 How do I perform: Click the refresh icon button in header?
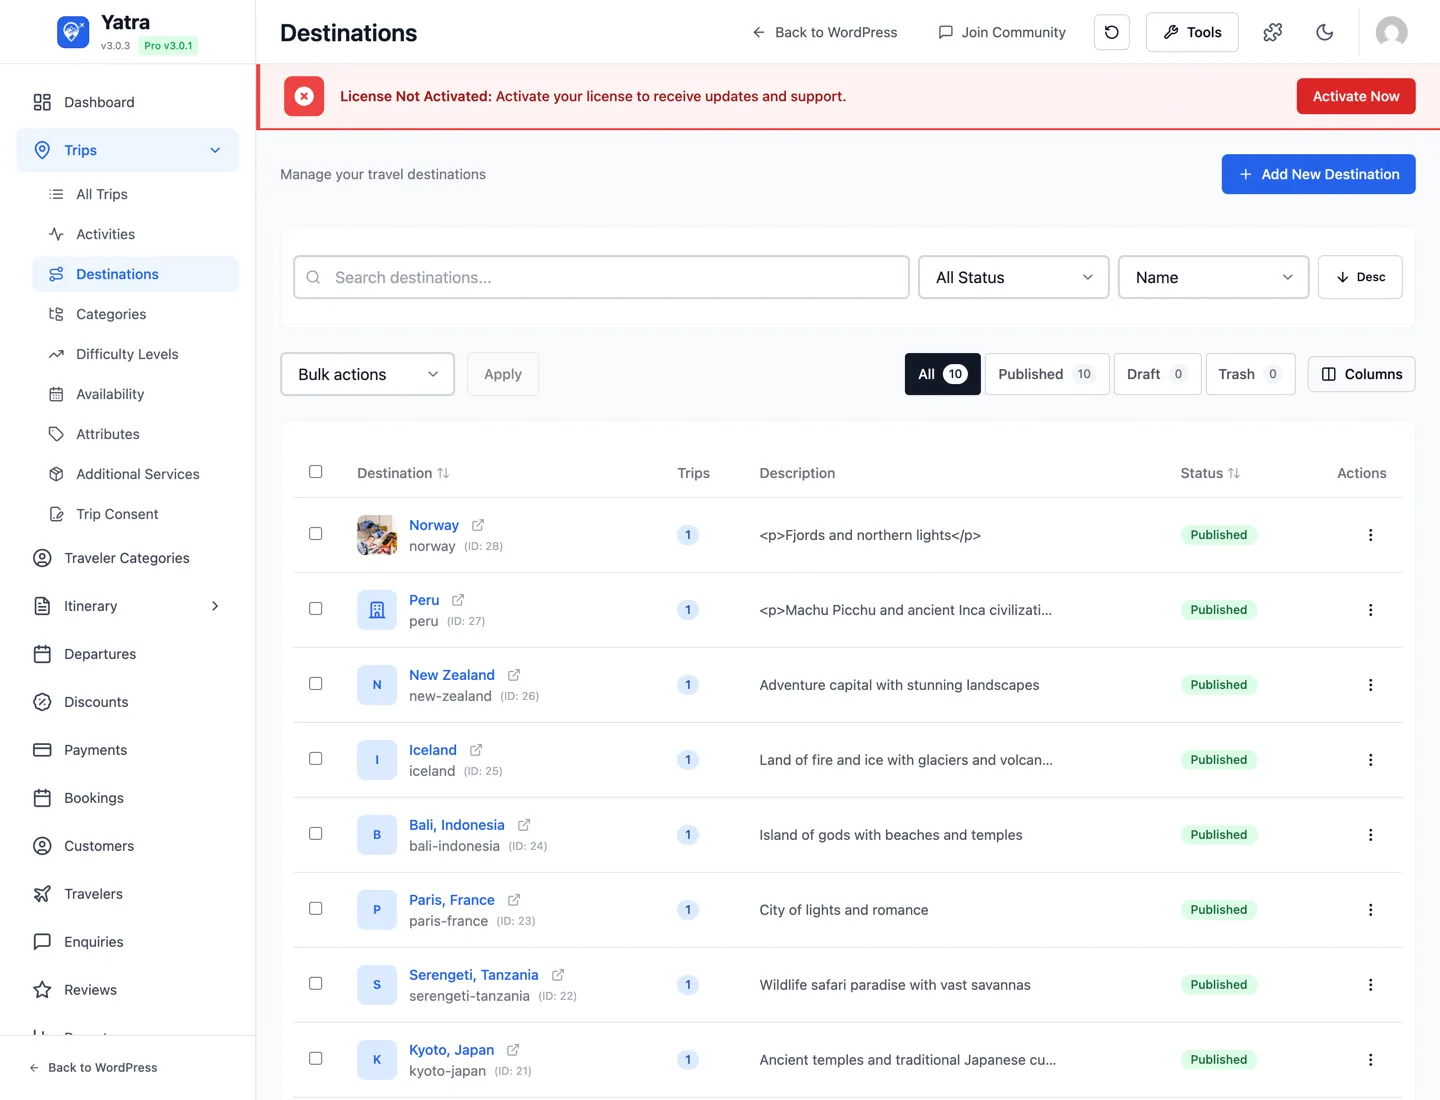[1112, 32]
